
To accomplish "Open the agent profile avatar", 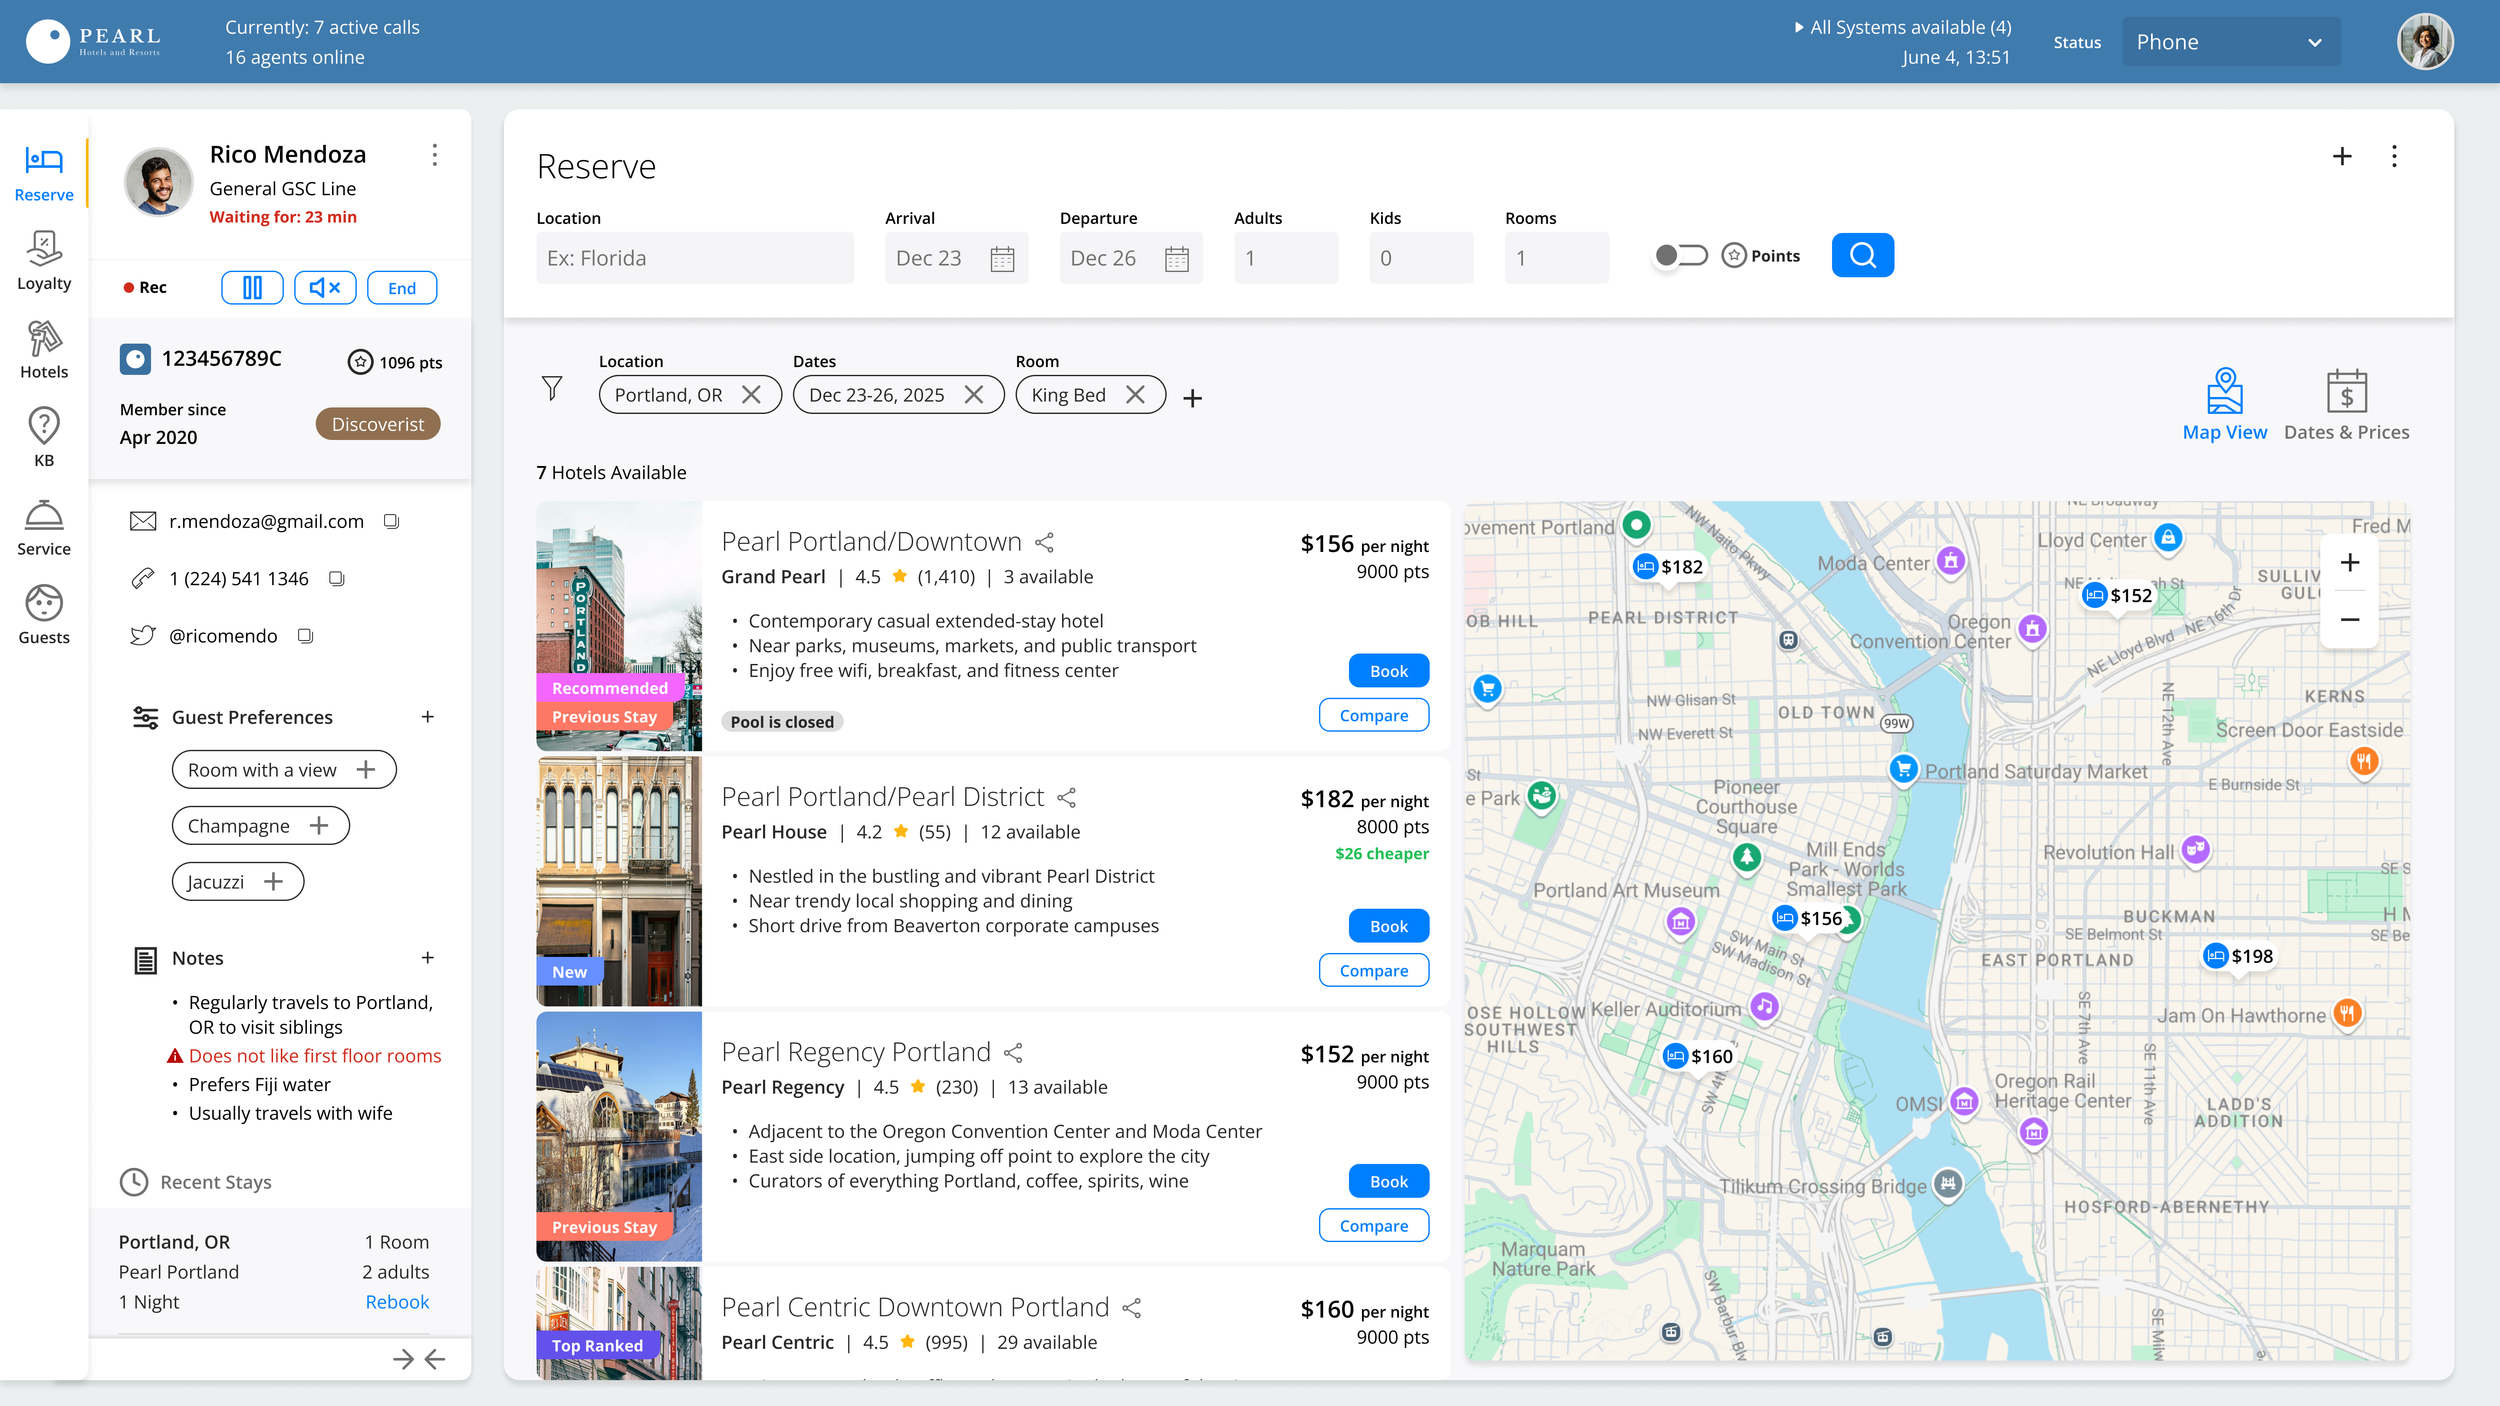I will 2424,42.
